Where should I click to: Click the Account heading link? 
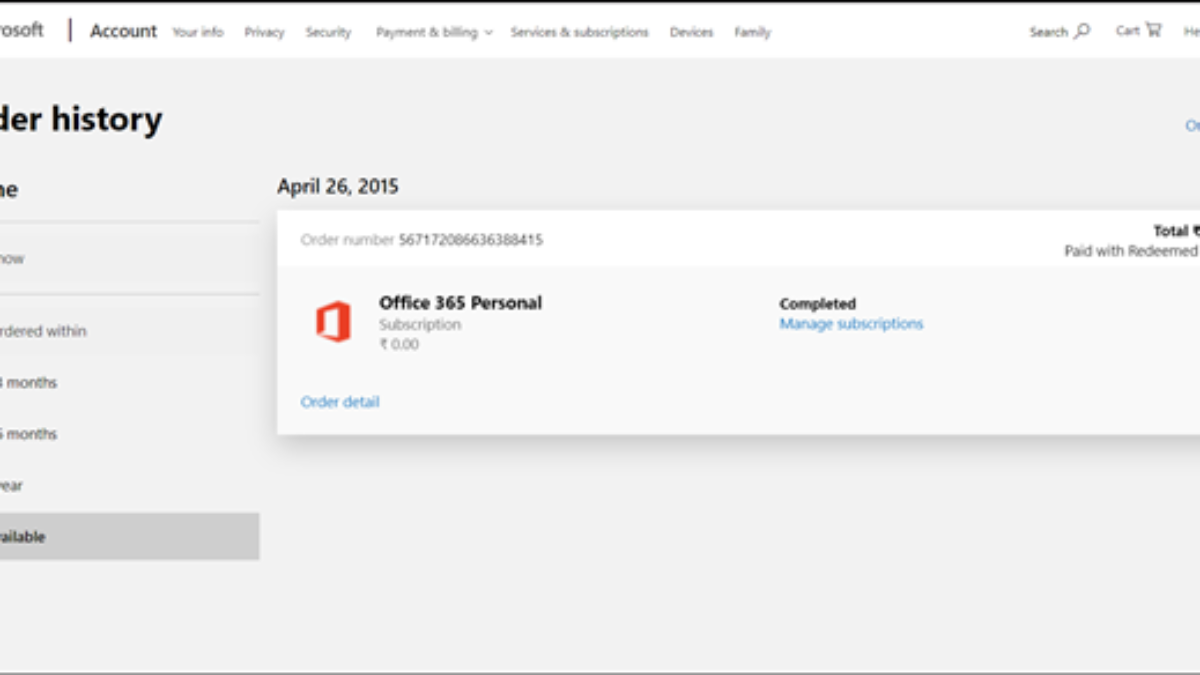click(x=123, y=31)
